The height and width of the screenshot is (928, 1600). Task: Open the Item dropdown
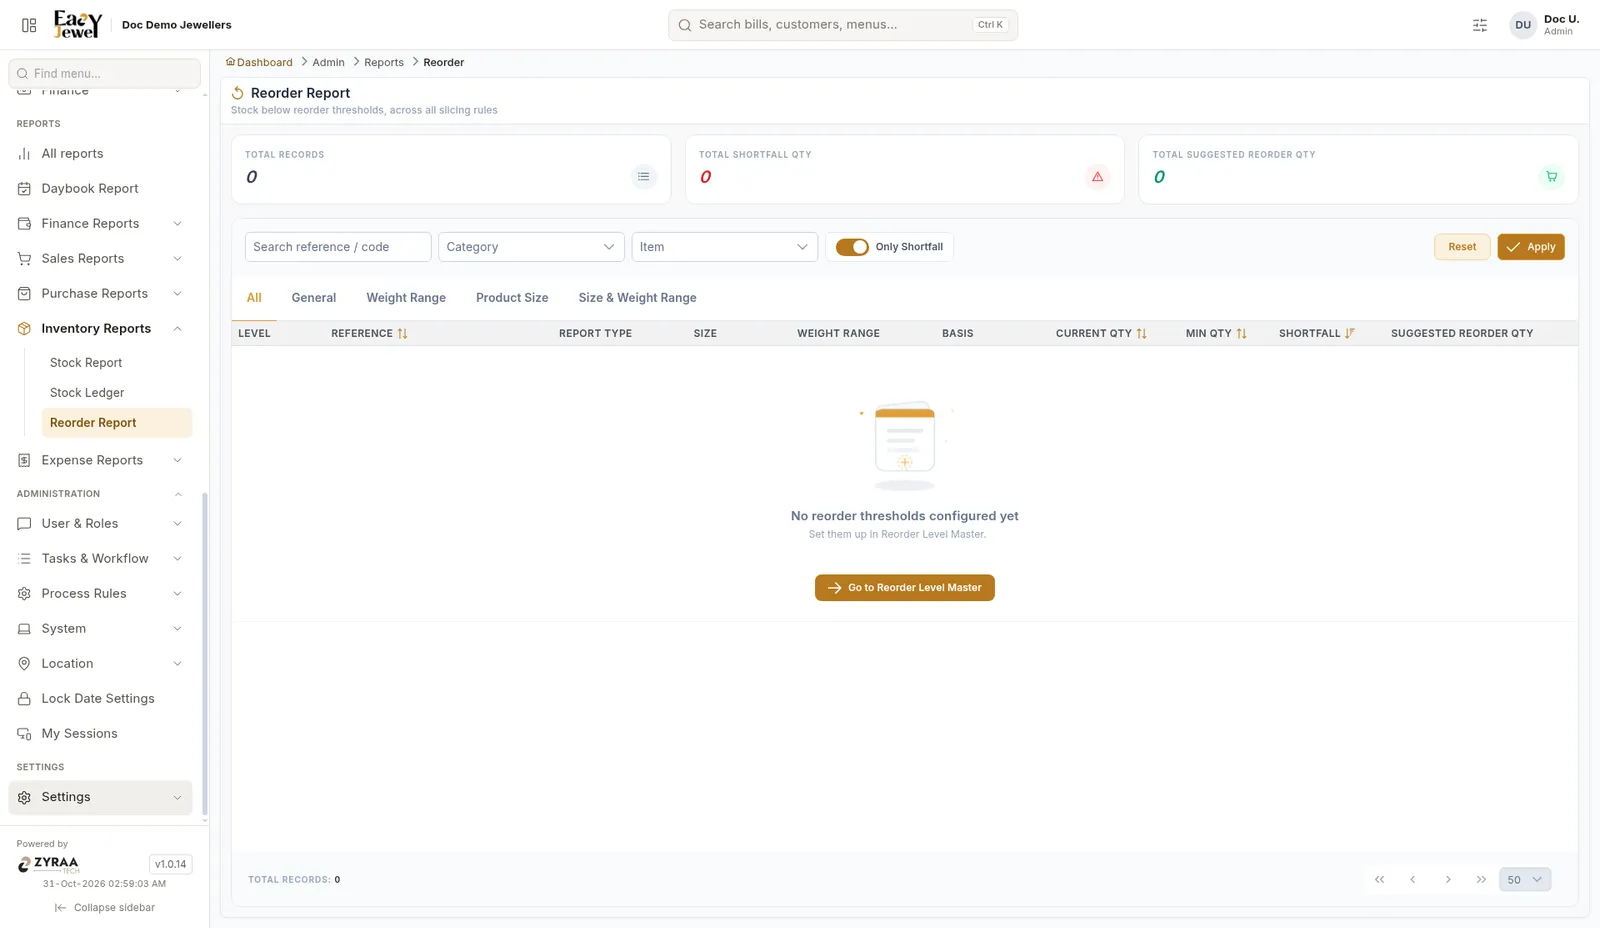click(x=725, y=247)
